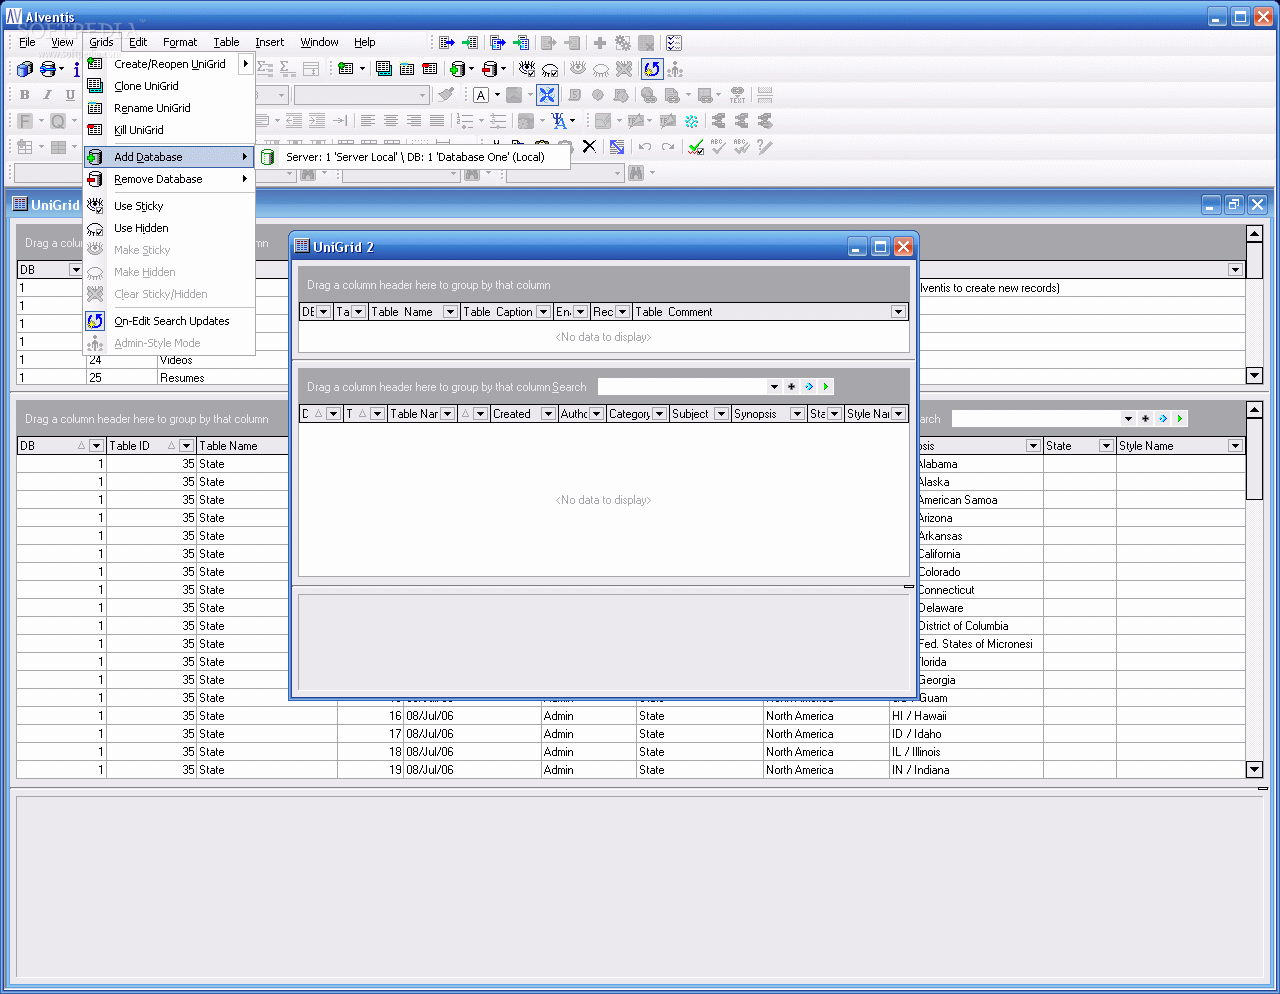
Task: Open Table Name filter dropdown in UniGrid 2
Action: point(450,312)
